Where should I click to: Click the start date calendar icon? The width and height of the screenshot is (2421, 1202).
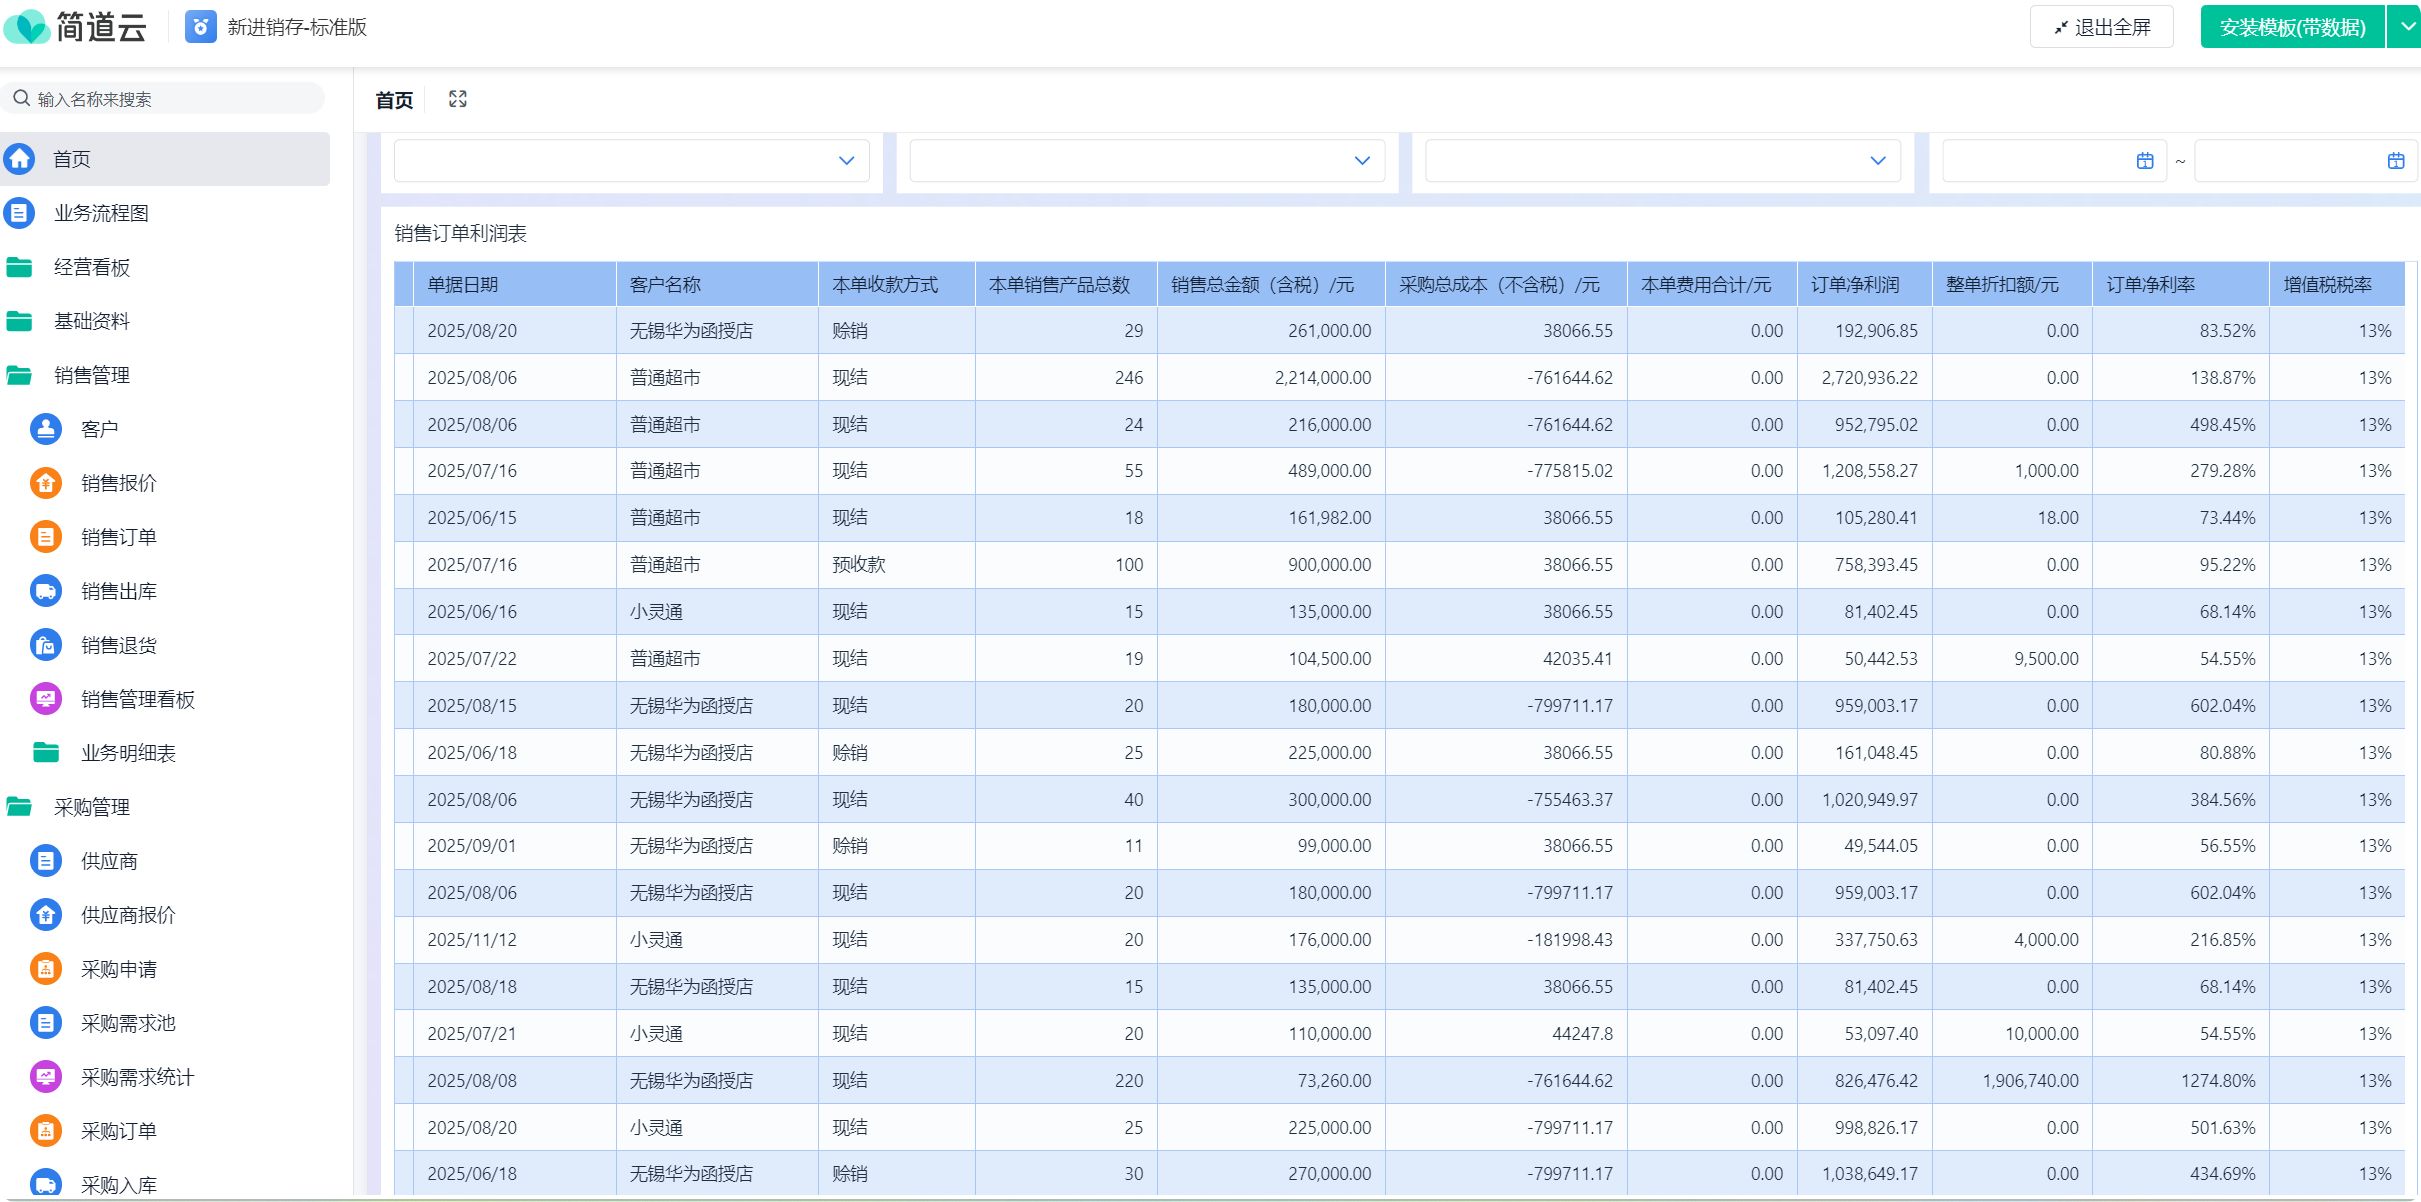pos(2144,161)
